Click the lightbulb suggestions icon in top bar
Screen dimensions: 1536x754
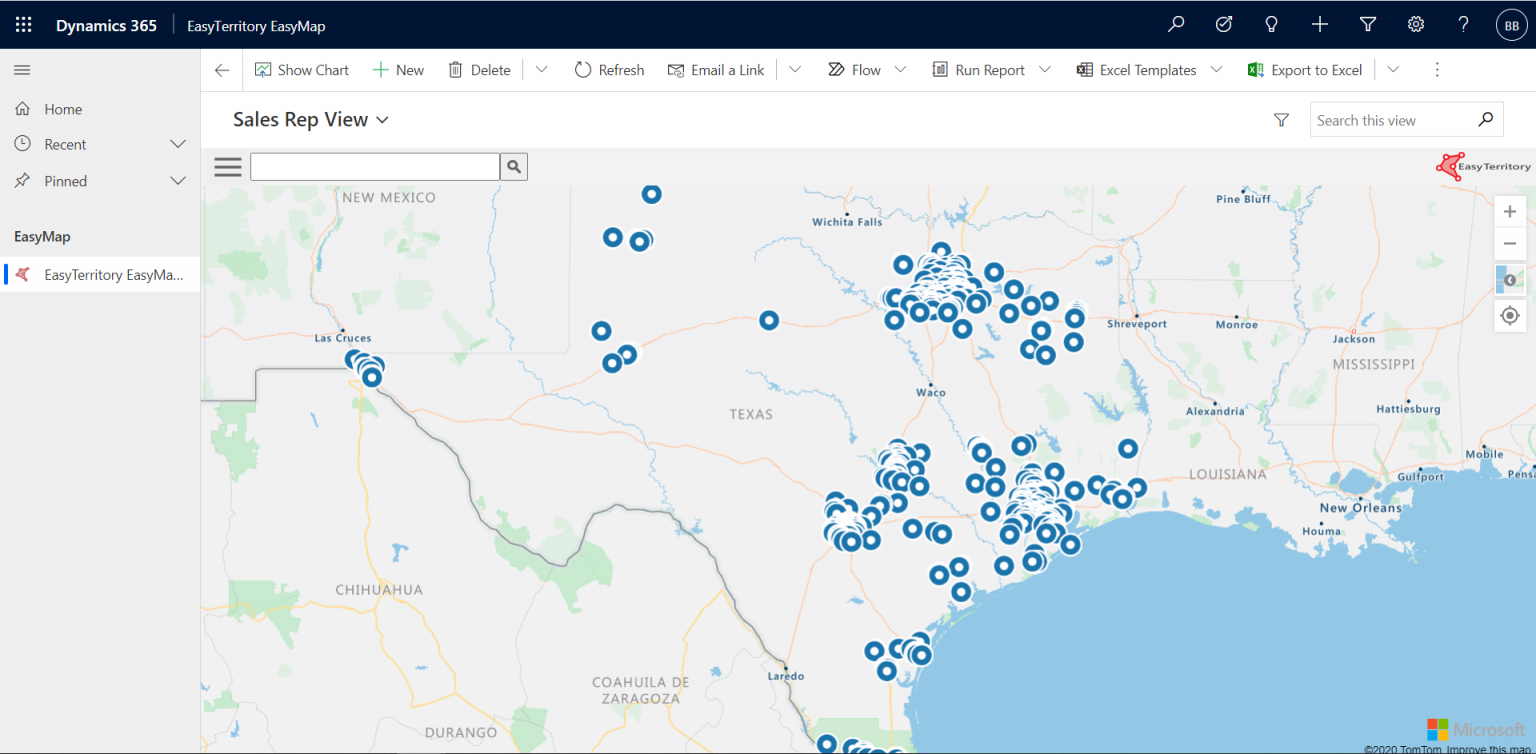pos(1271,23)
